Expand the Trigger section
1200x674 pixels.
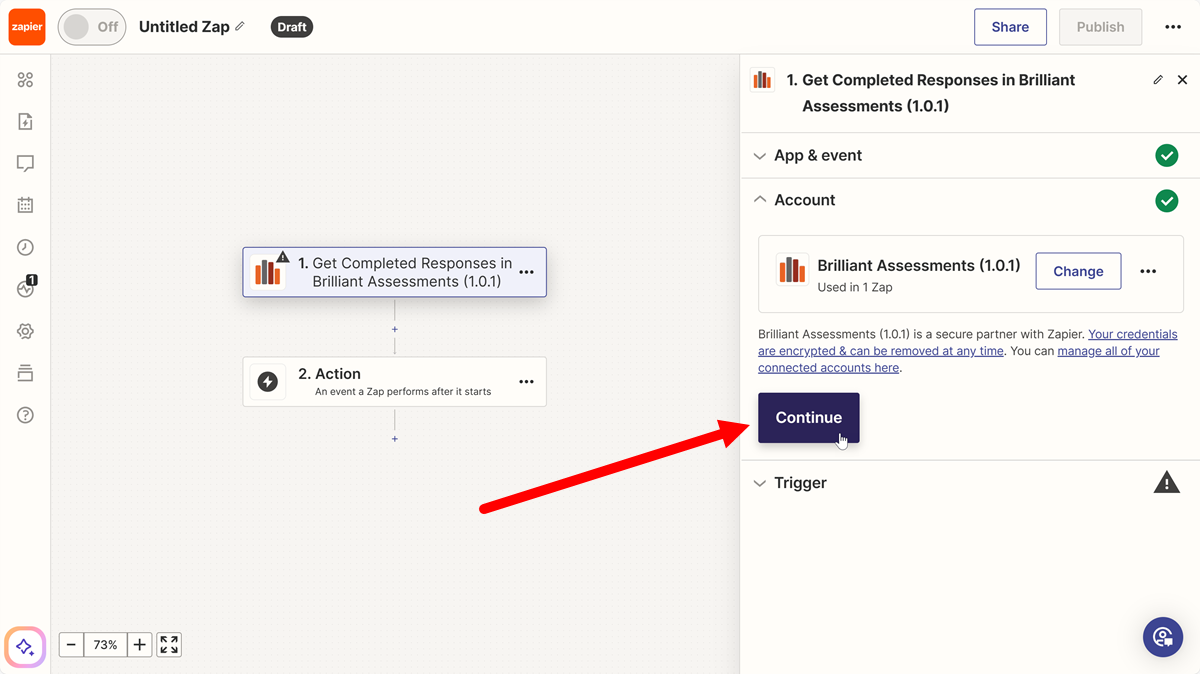click(x=760, y=482)
